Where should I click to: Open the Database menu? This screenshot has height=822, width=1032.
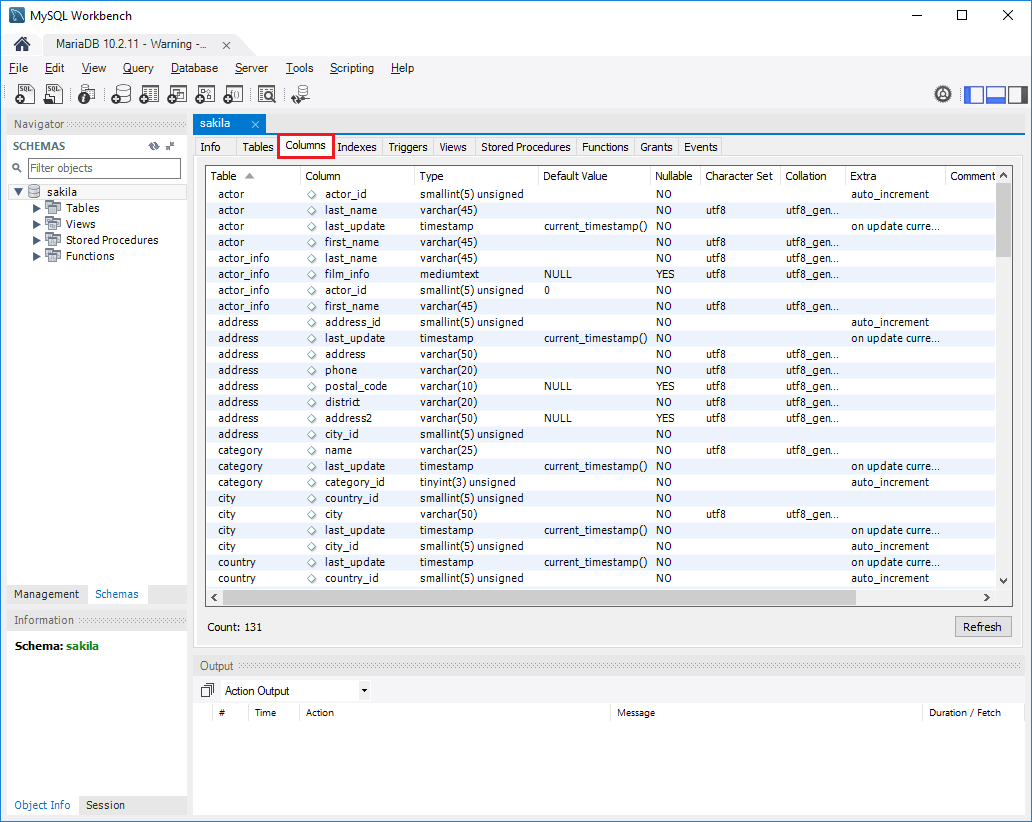coord(193,68)
